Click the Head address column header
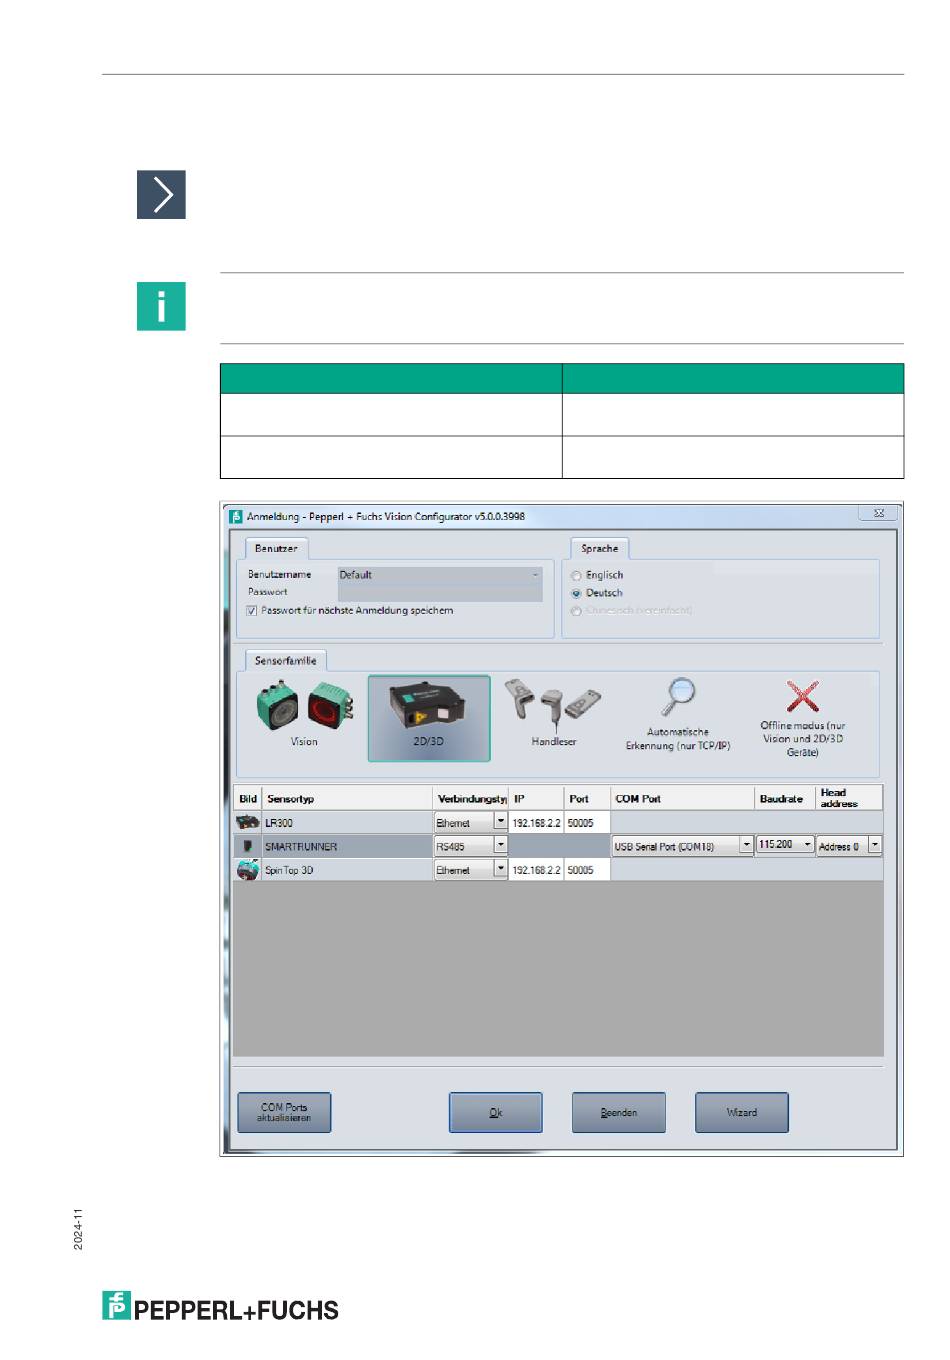 click(849, 798)
